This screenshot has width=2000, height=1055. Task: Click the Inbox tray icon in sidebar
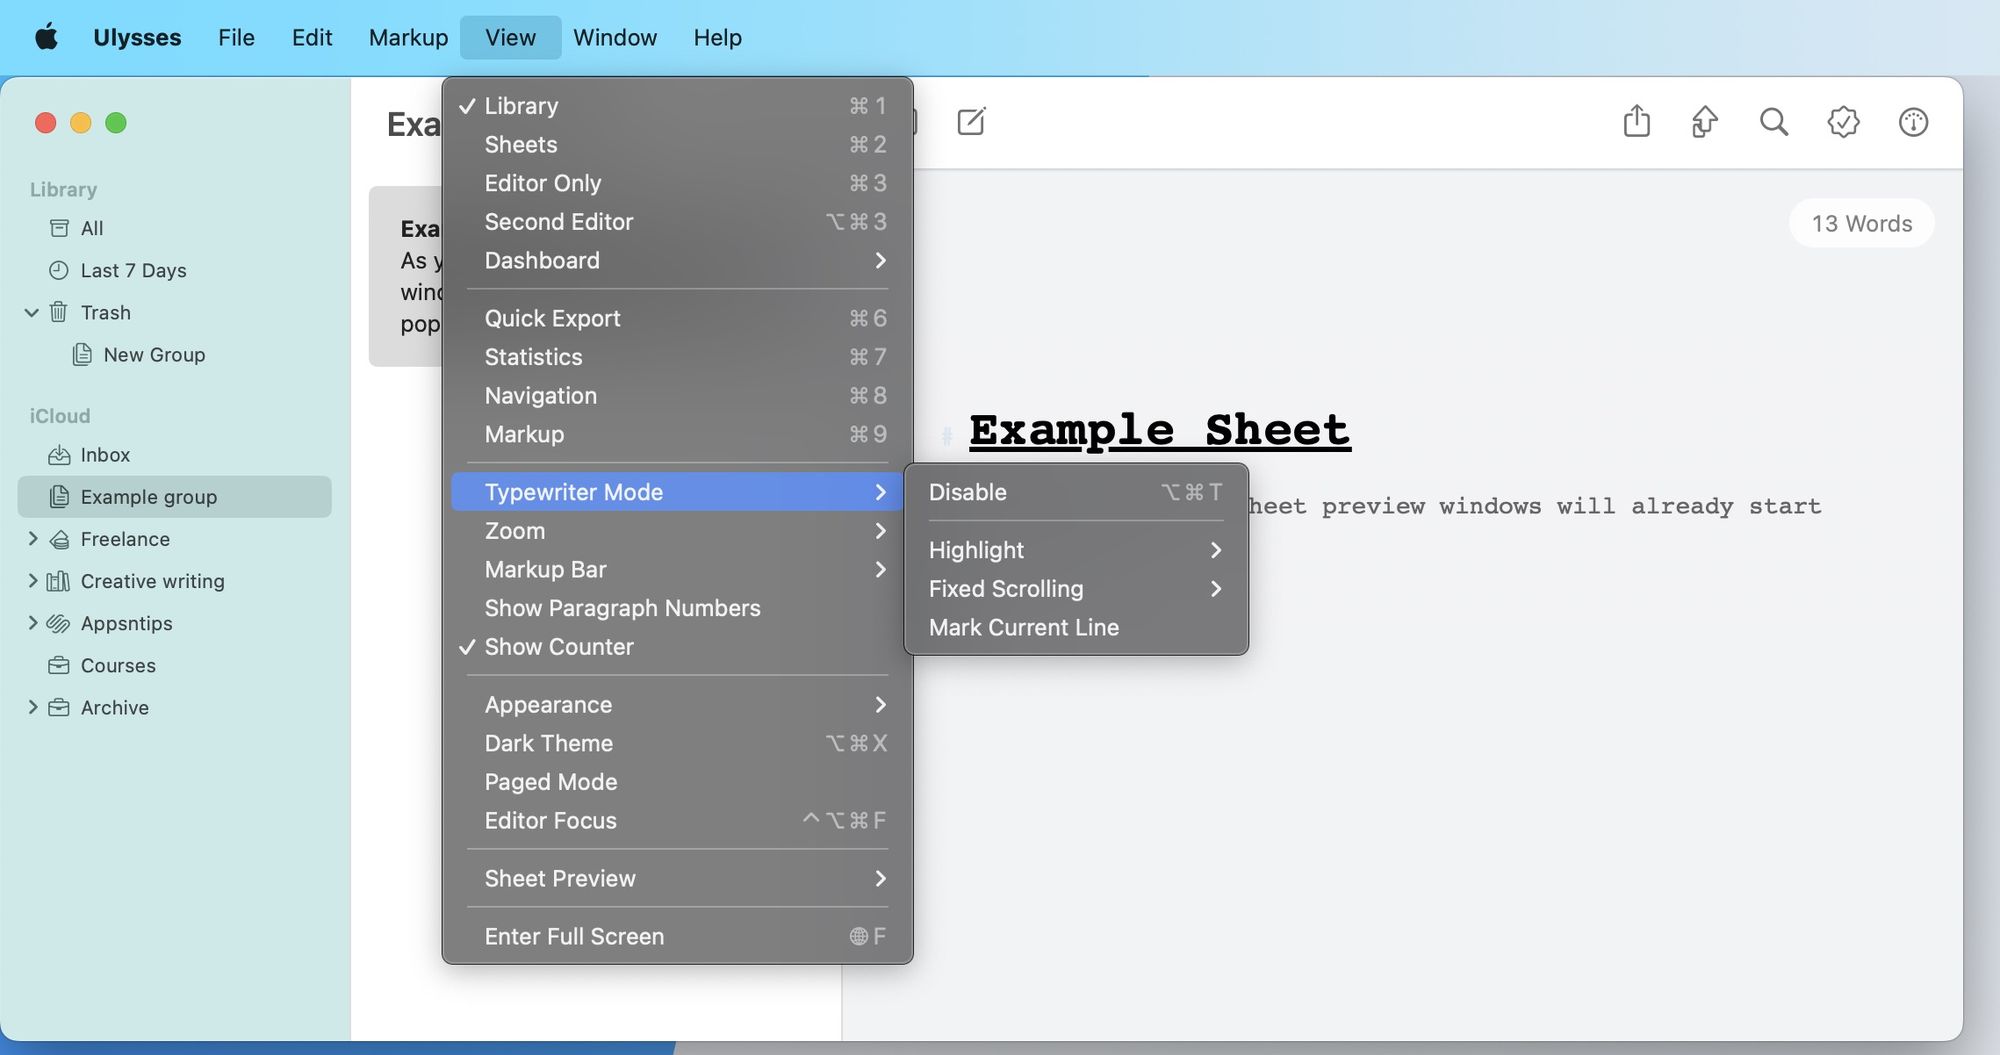tap(60, 455)
